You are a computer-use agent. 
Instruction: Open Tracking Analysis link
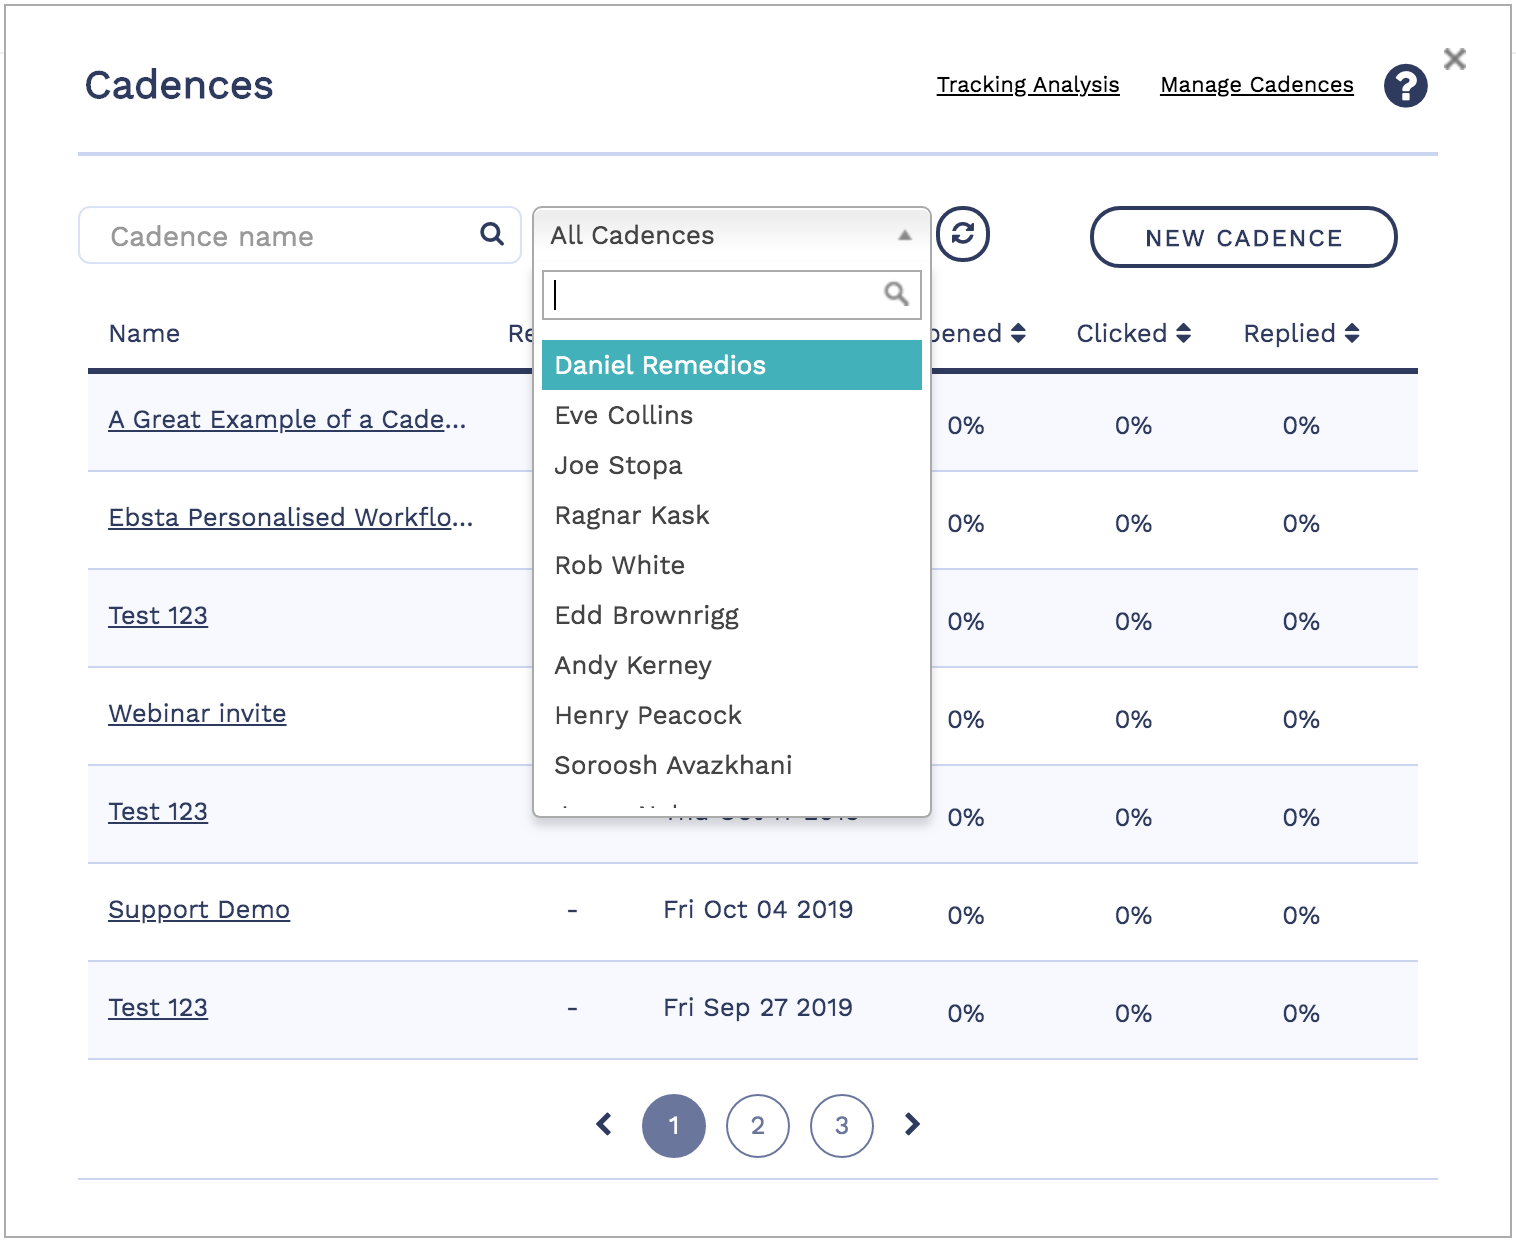click(1027, 85)
